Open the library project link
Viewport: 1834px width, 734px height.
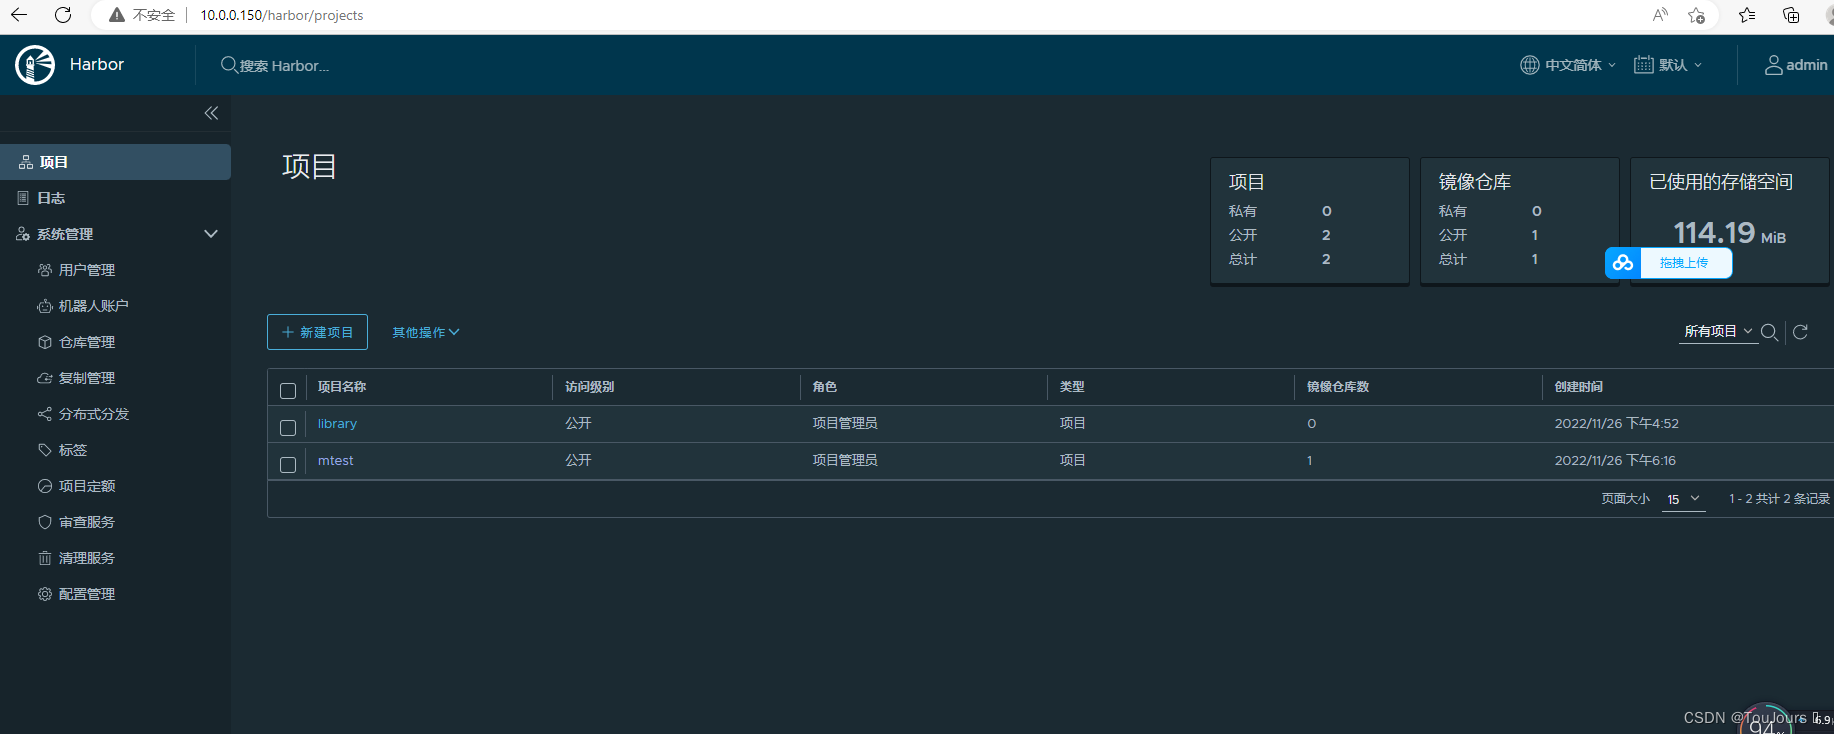(x=337, y=424)
